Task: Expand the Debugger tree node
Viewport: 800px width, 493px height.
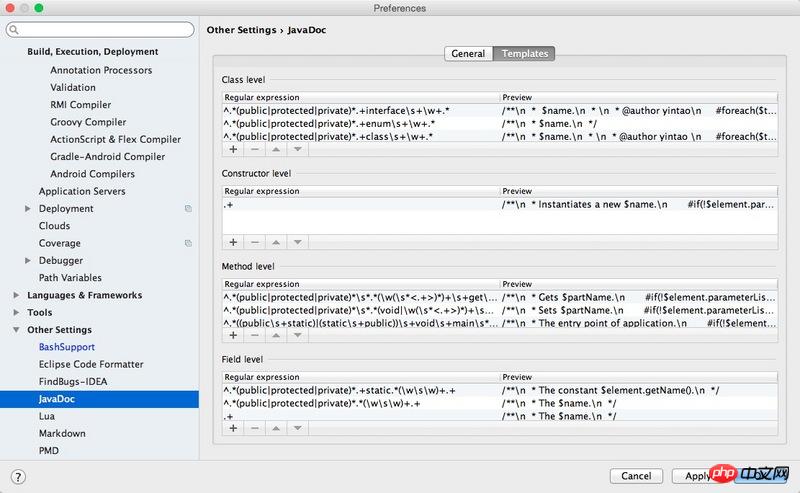Action: point(28,261)
